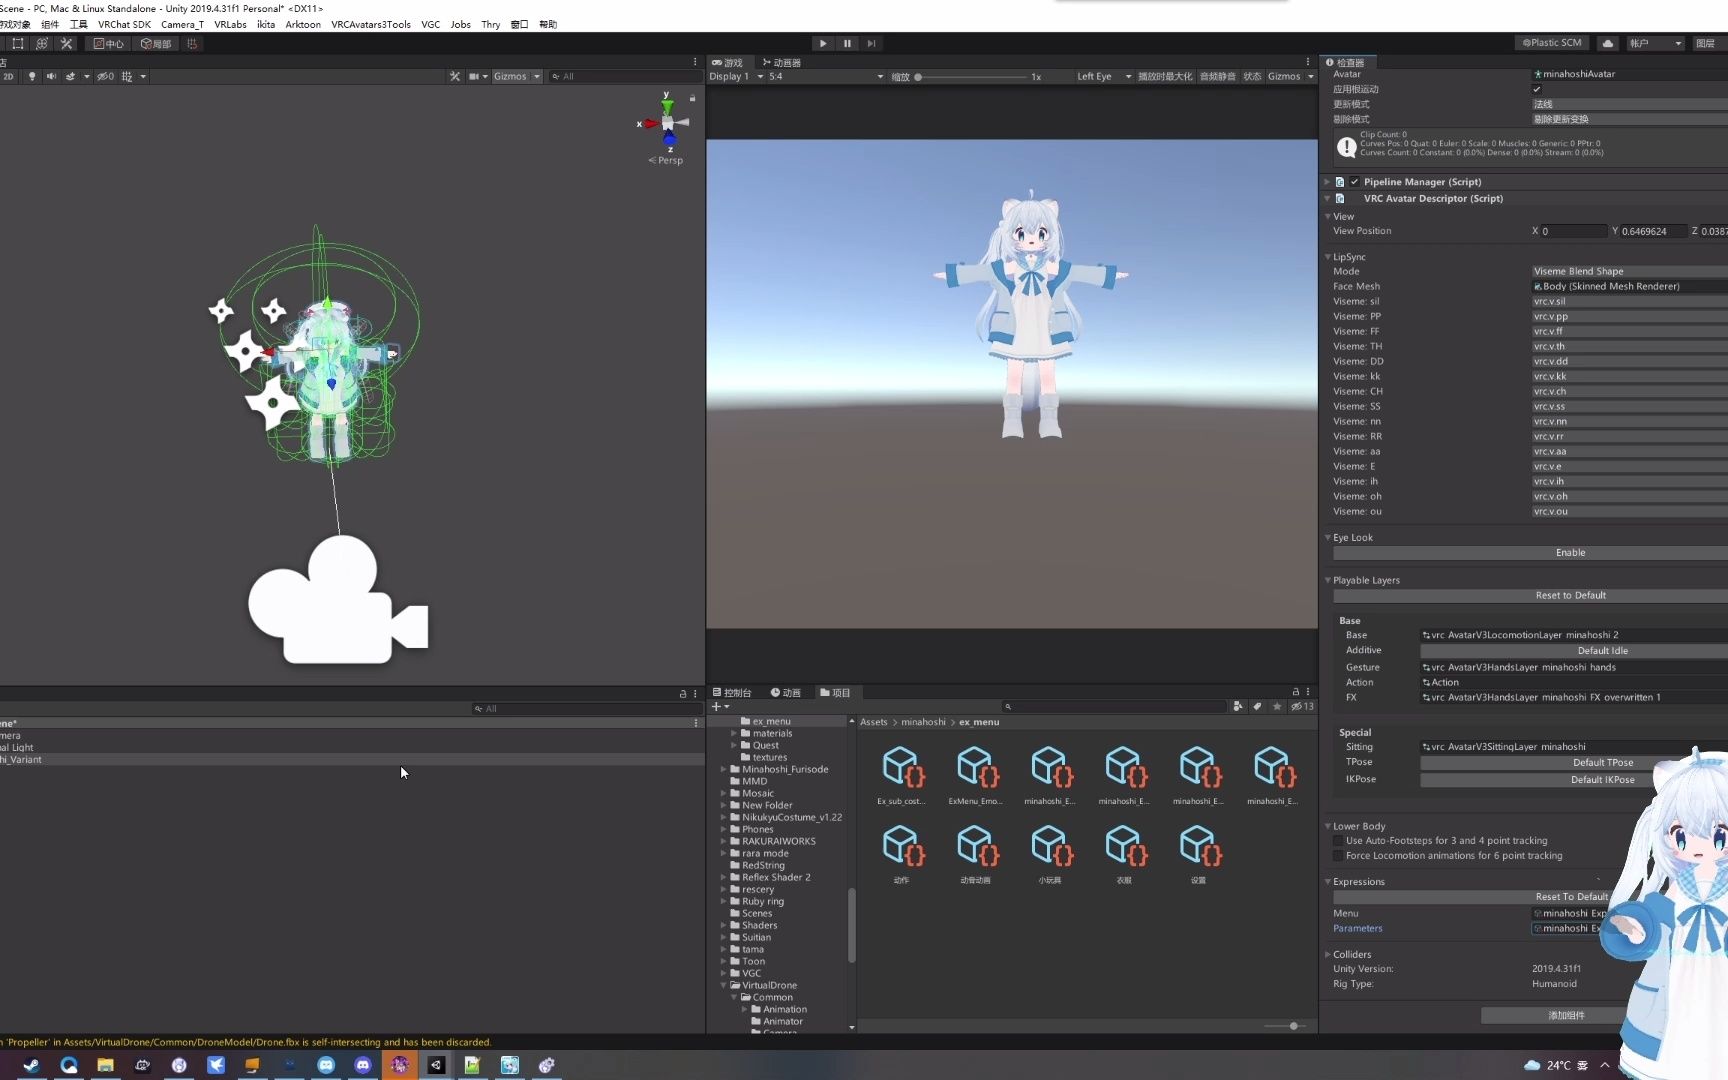The height and width of the screenshot is (1080, 1728).
Task: Open the custom editor tools icon
Action: 67,44
